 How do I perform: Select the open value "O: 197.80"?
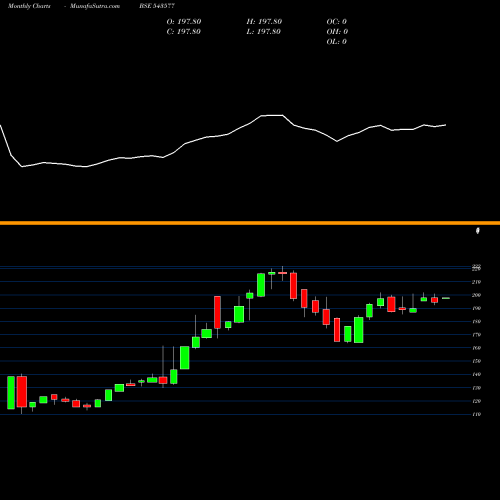184,22
